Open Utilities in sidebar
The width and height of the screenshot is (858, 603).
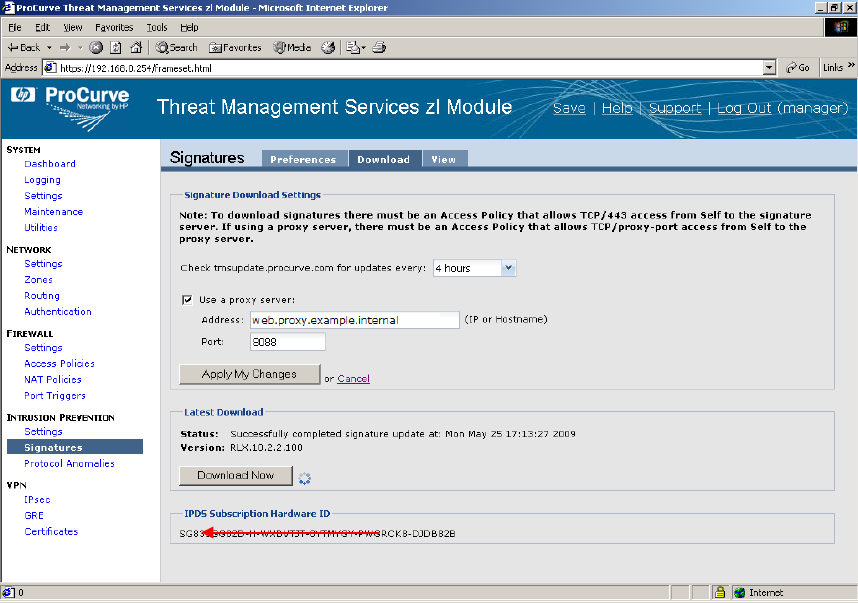[x=41, y=228]
